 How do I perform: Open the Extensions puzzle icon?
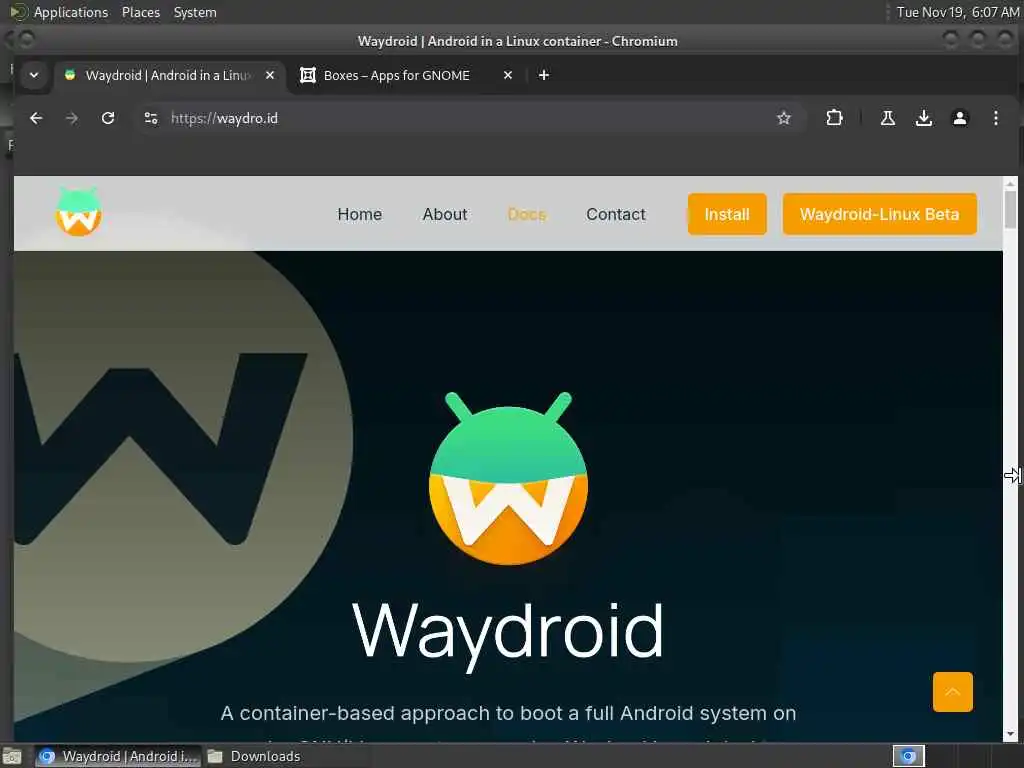click(834, 118)
